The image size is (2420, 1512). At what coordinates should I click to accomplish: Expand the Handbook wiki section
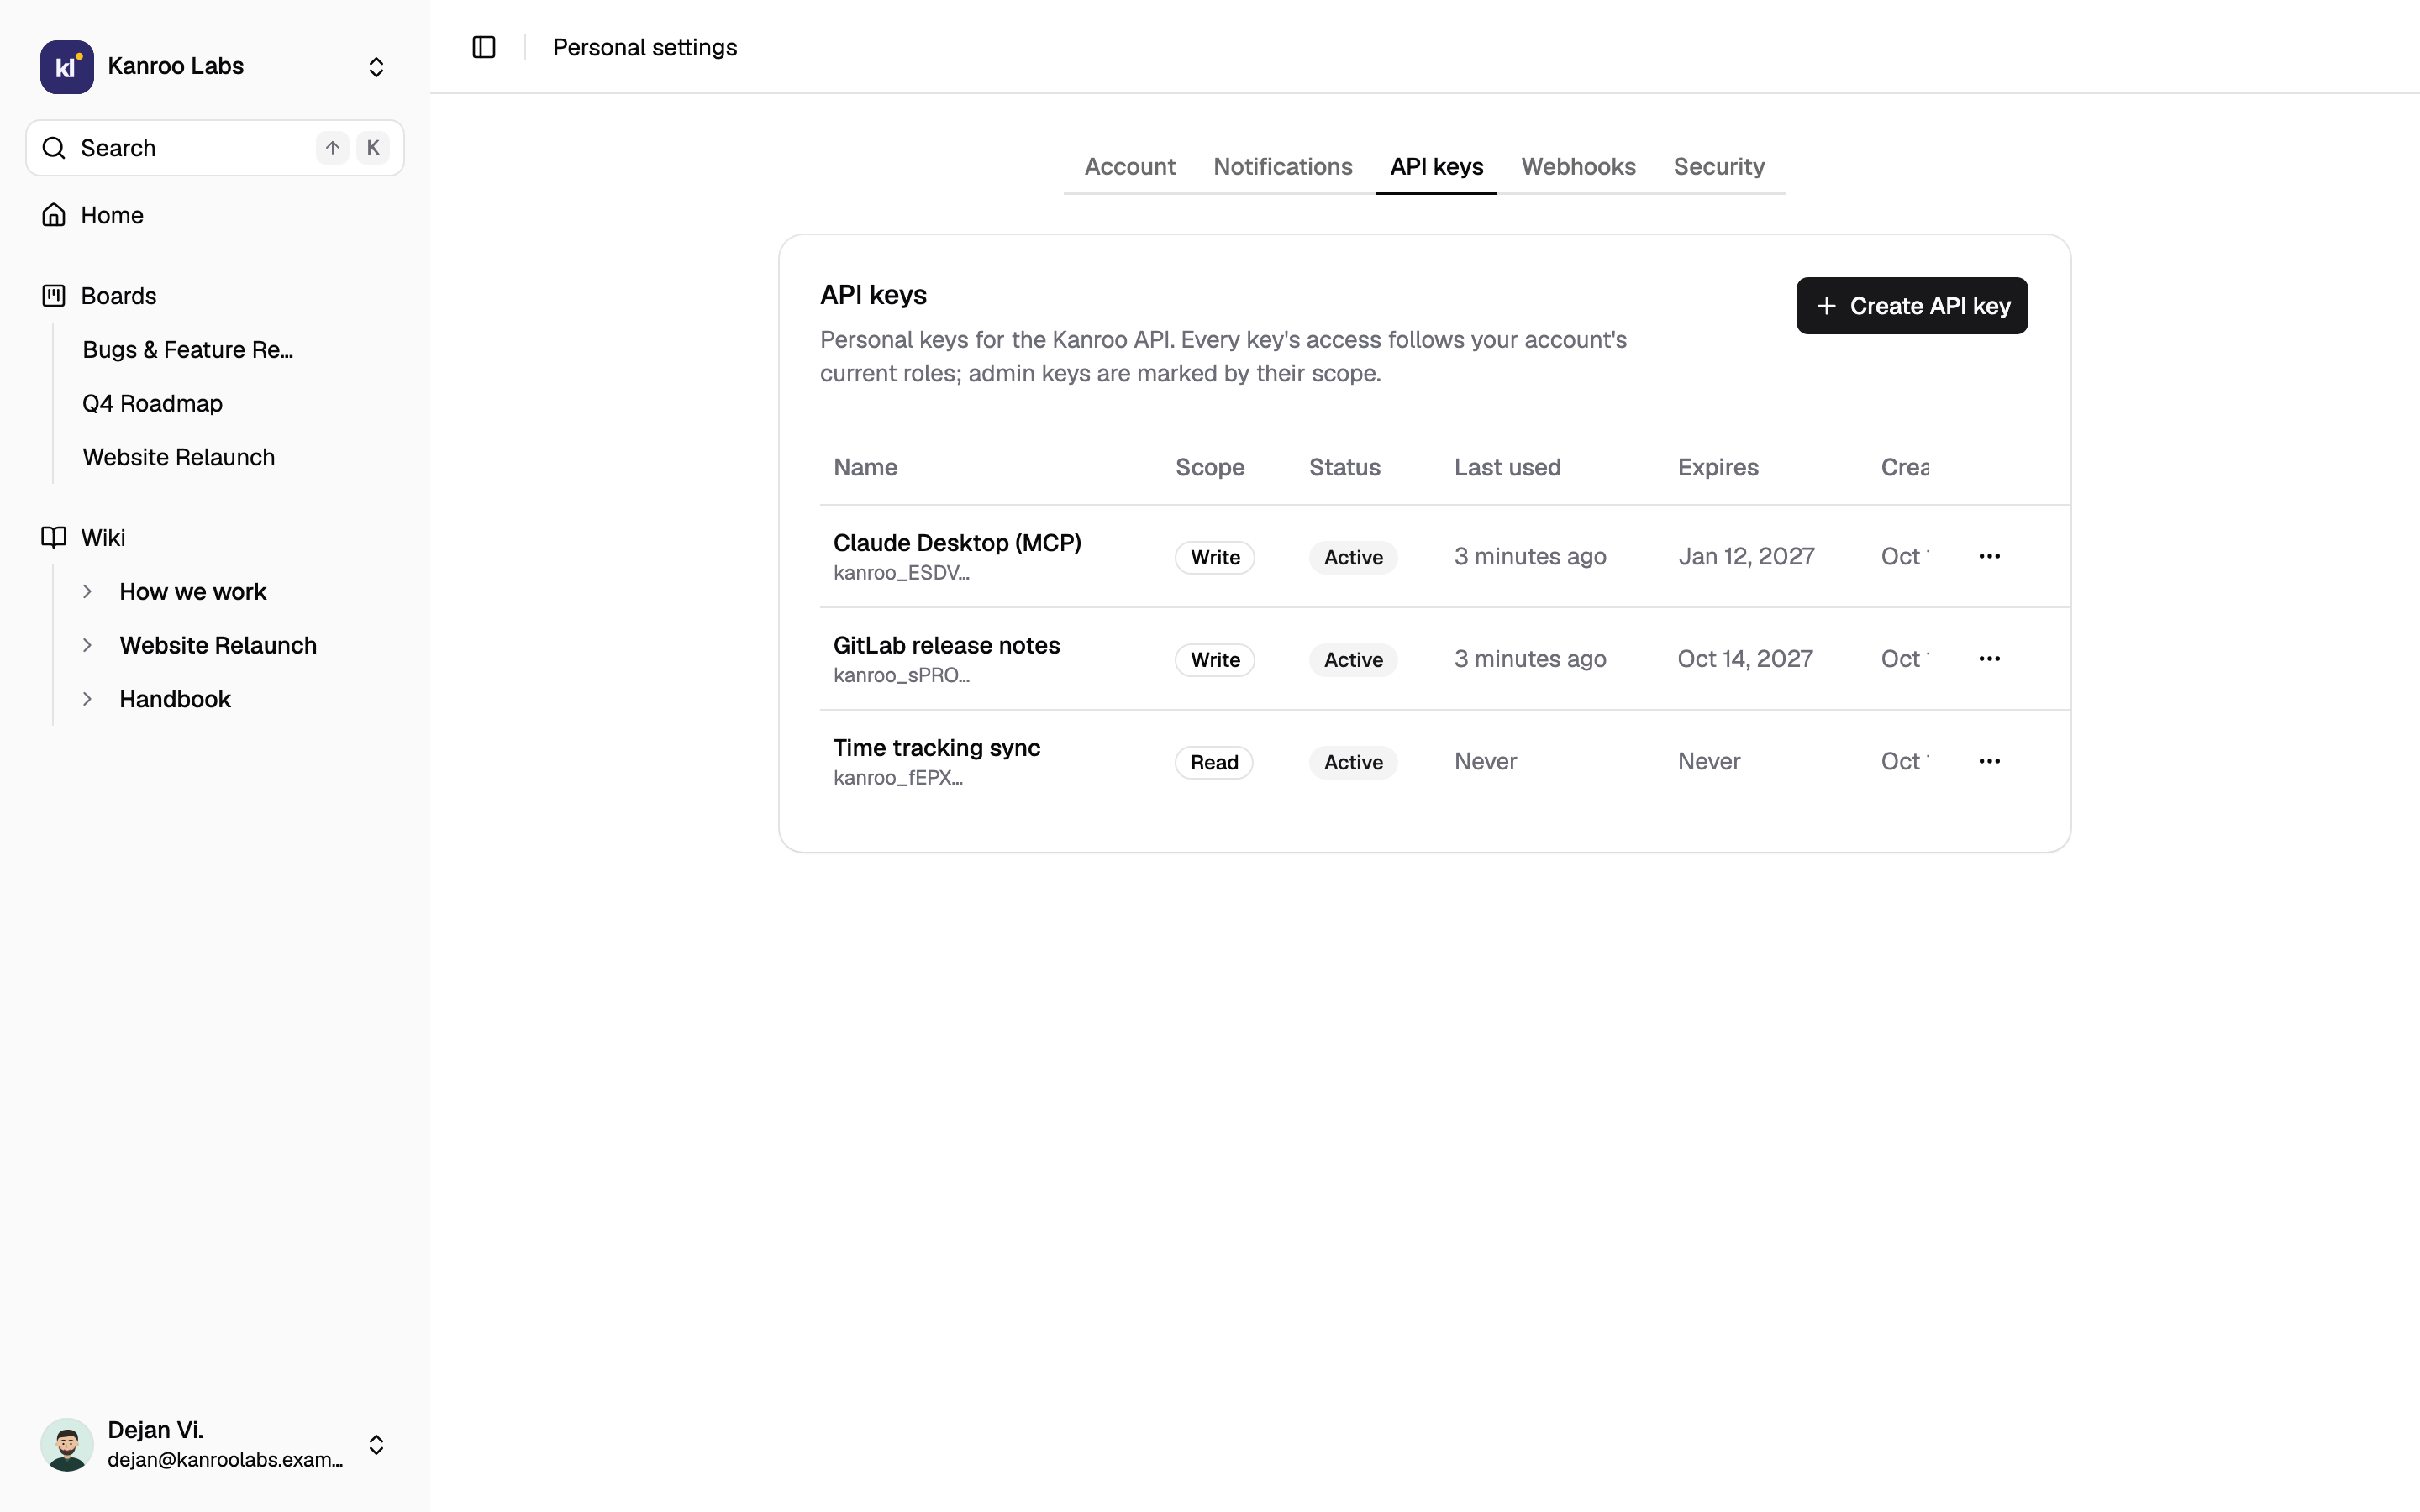[x=87, y=699]
